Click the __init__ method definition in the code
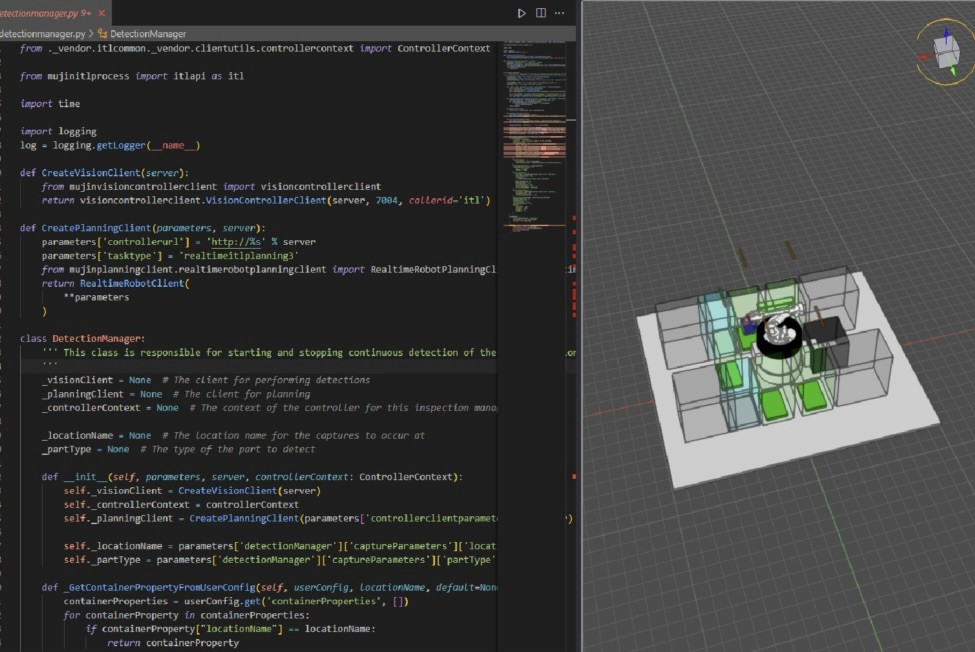 click(x=88, y=476)
